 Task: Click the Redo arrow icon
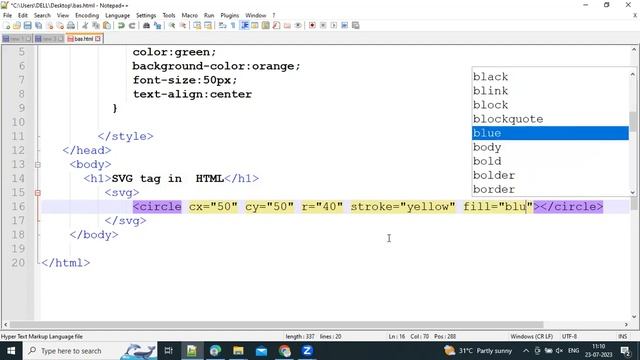(132, 25)
